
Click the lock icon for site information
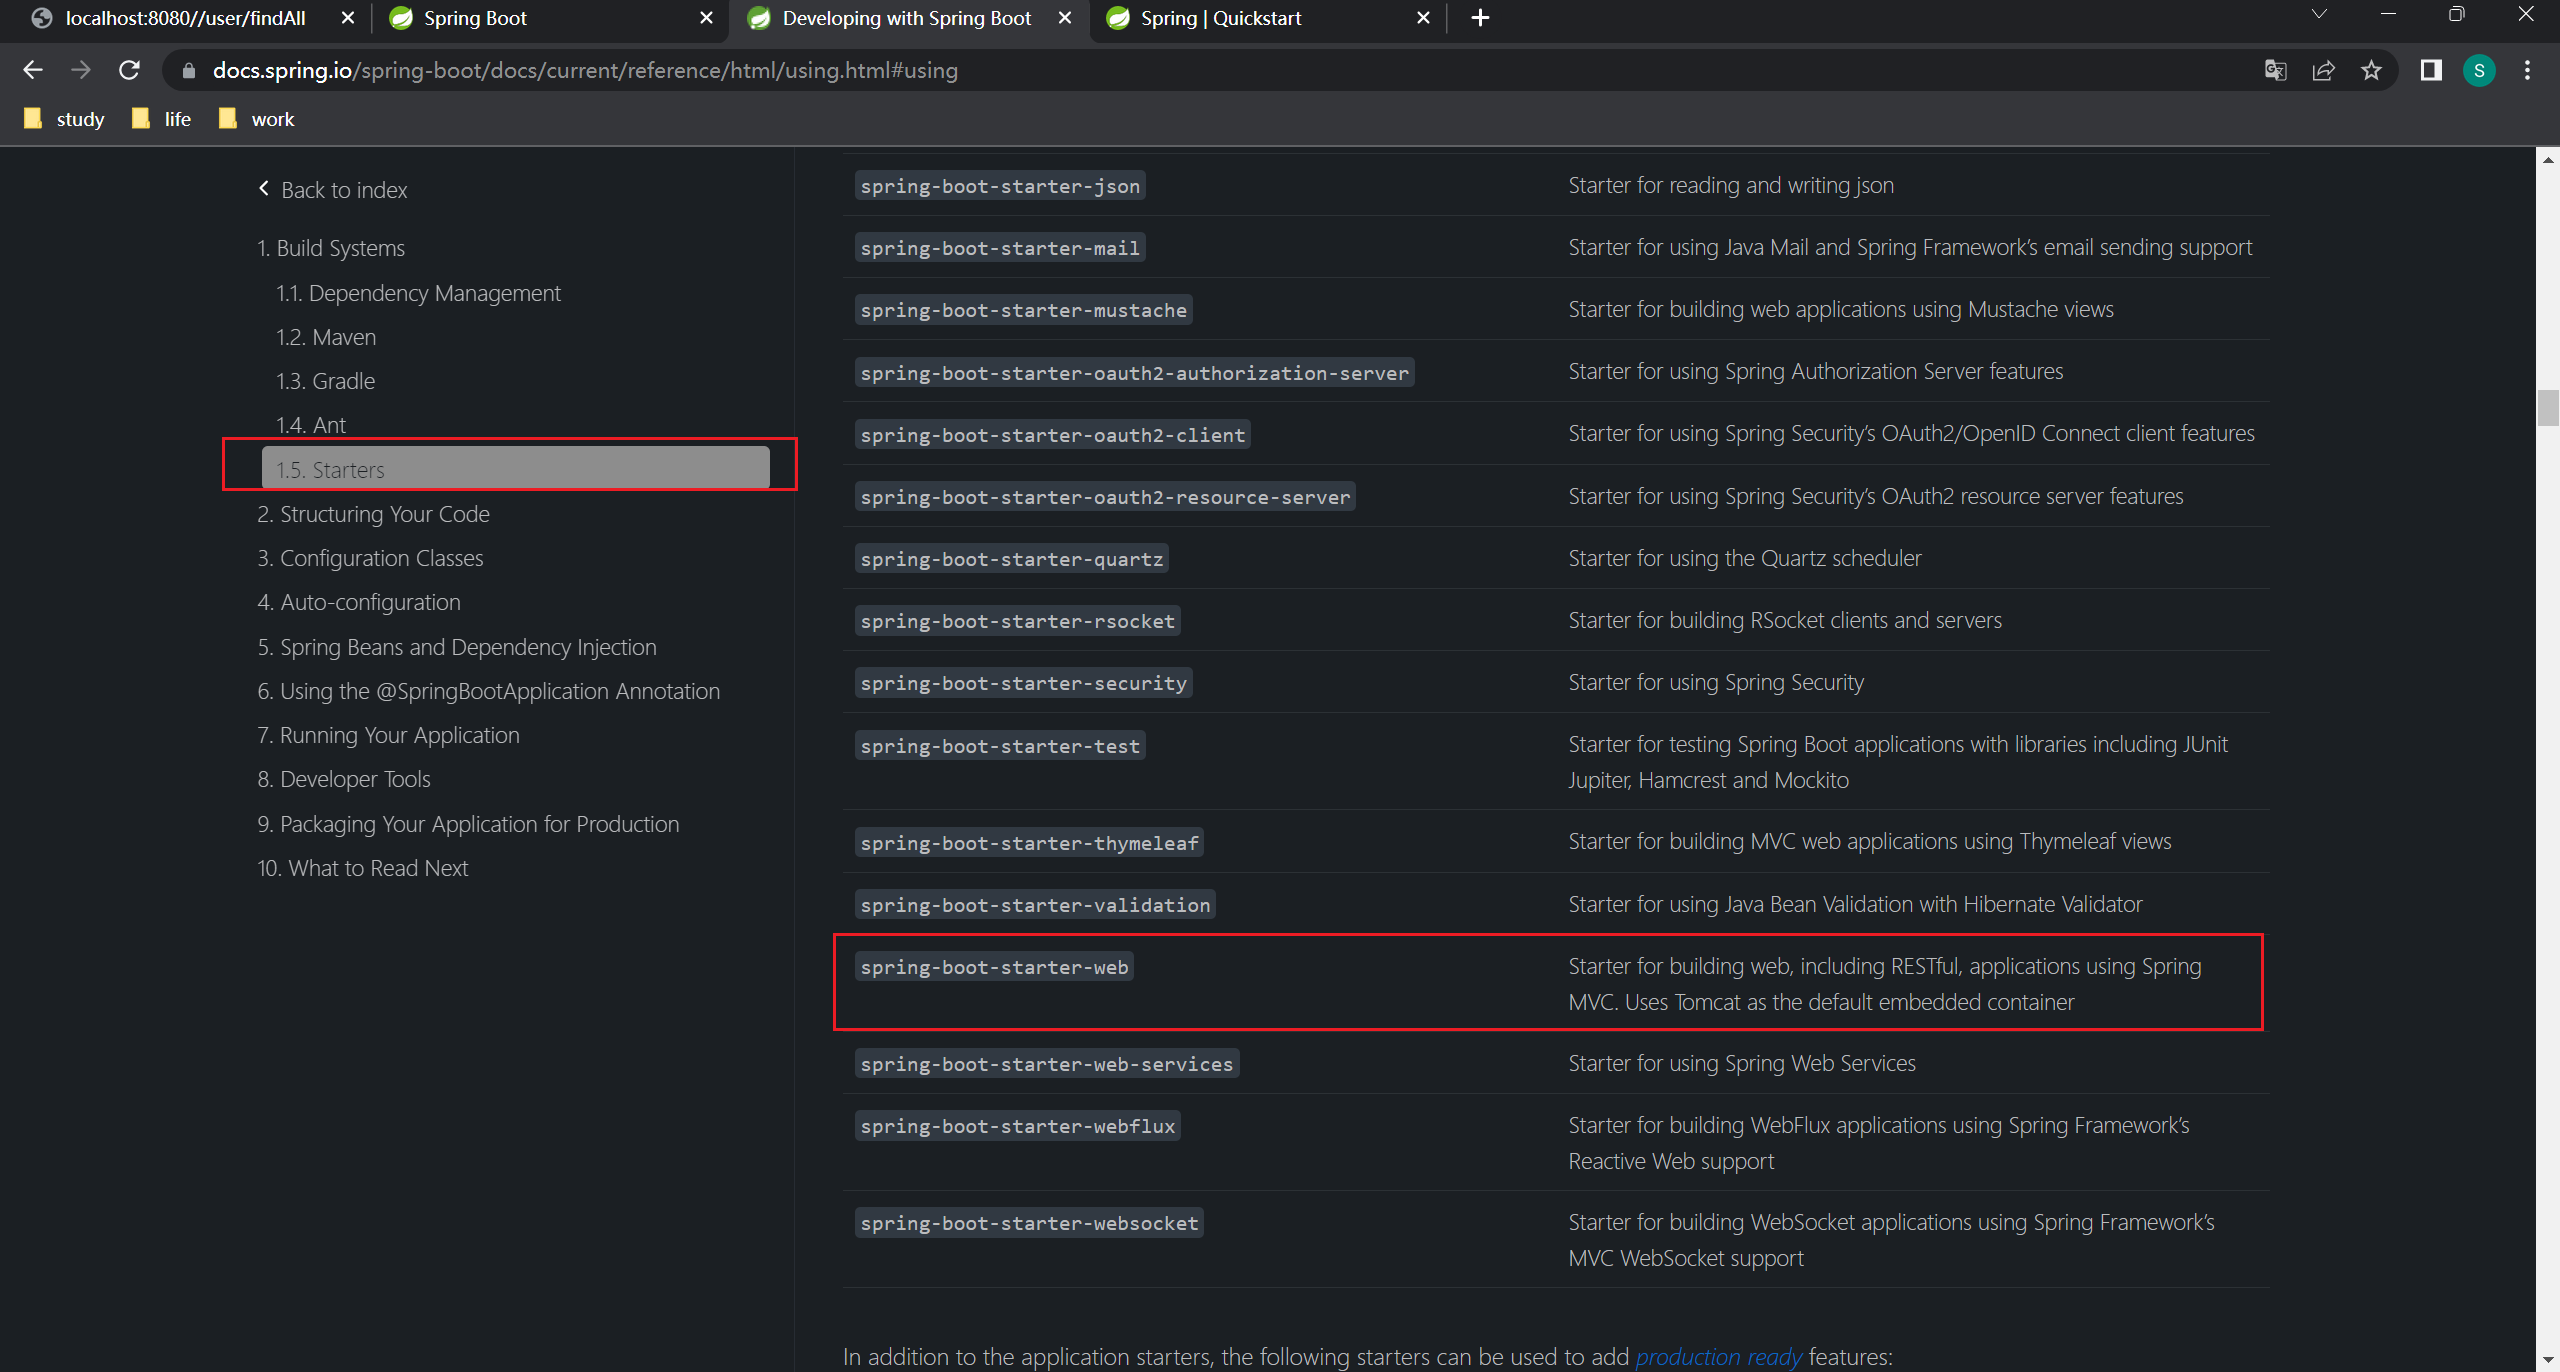pos(188,71)
